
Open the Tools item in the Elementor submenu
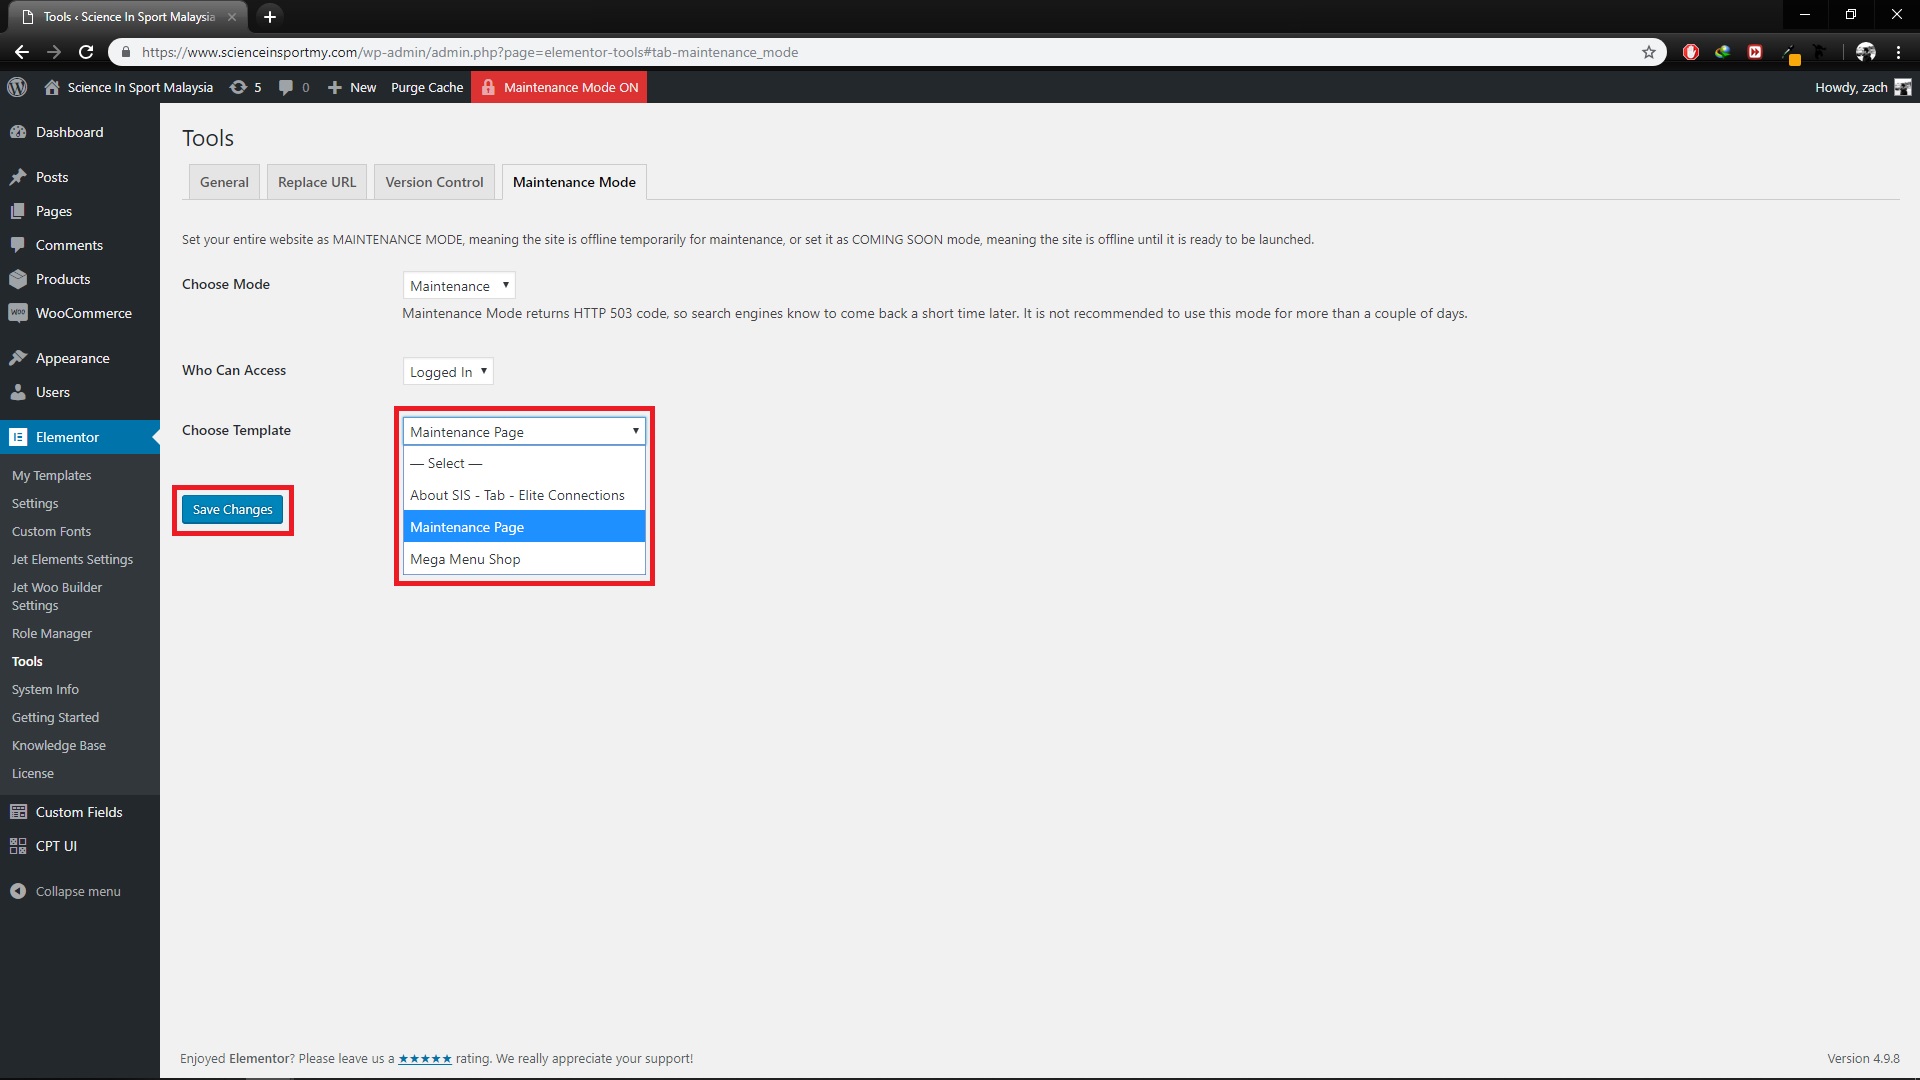click(27, 661)
